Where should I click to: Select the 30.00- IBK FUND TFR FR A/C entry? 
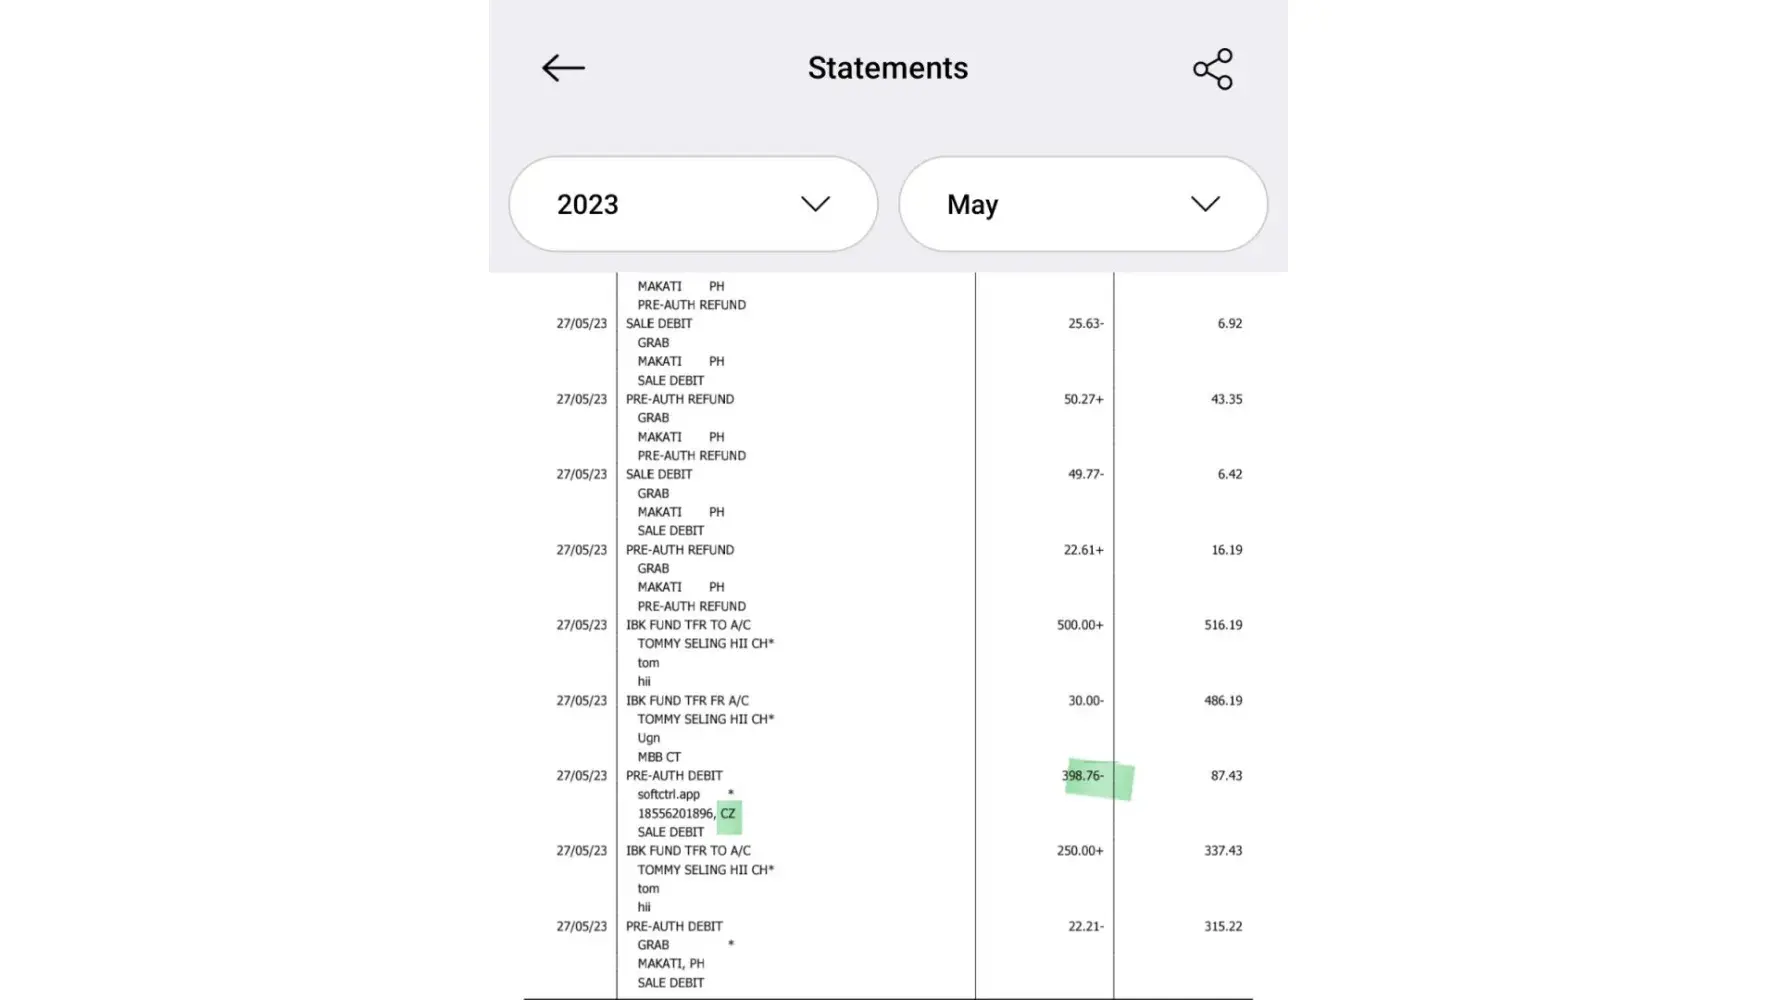point(687,701)
